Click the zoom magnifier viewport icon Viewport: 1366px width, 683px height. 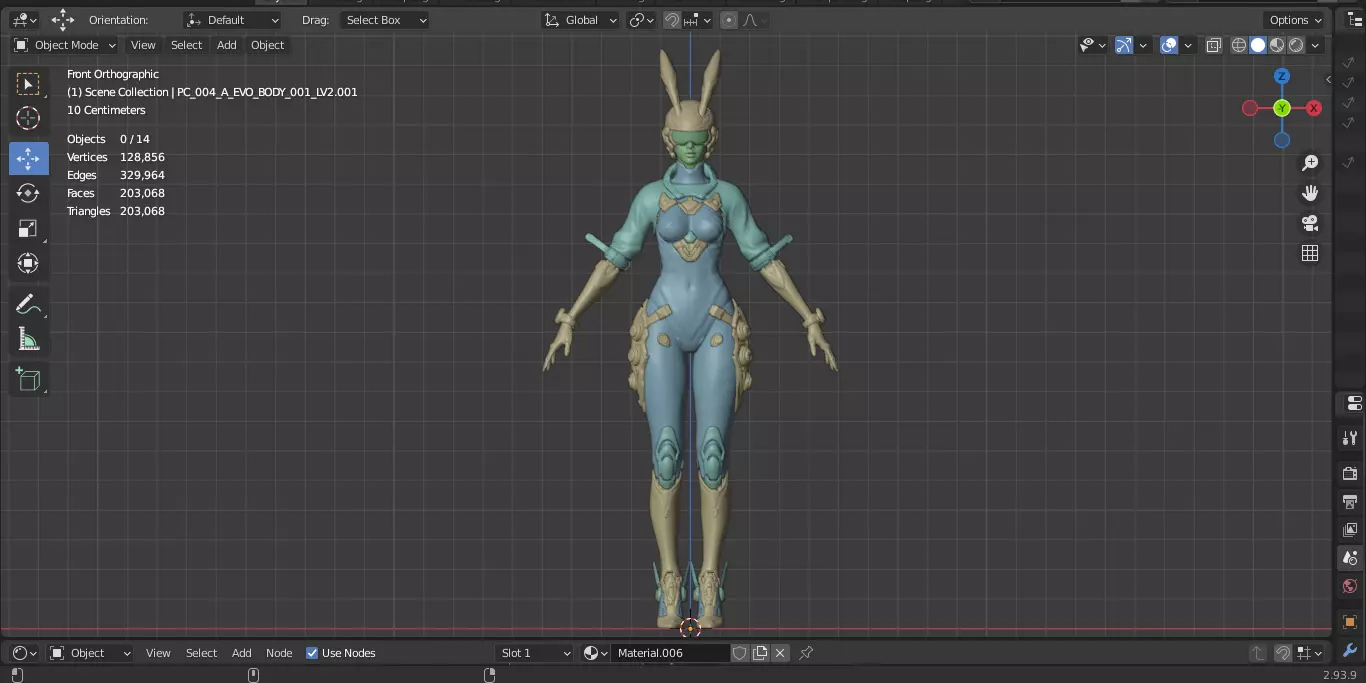coord(1310,163)
